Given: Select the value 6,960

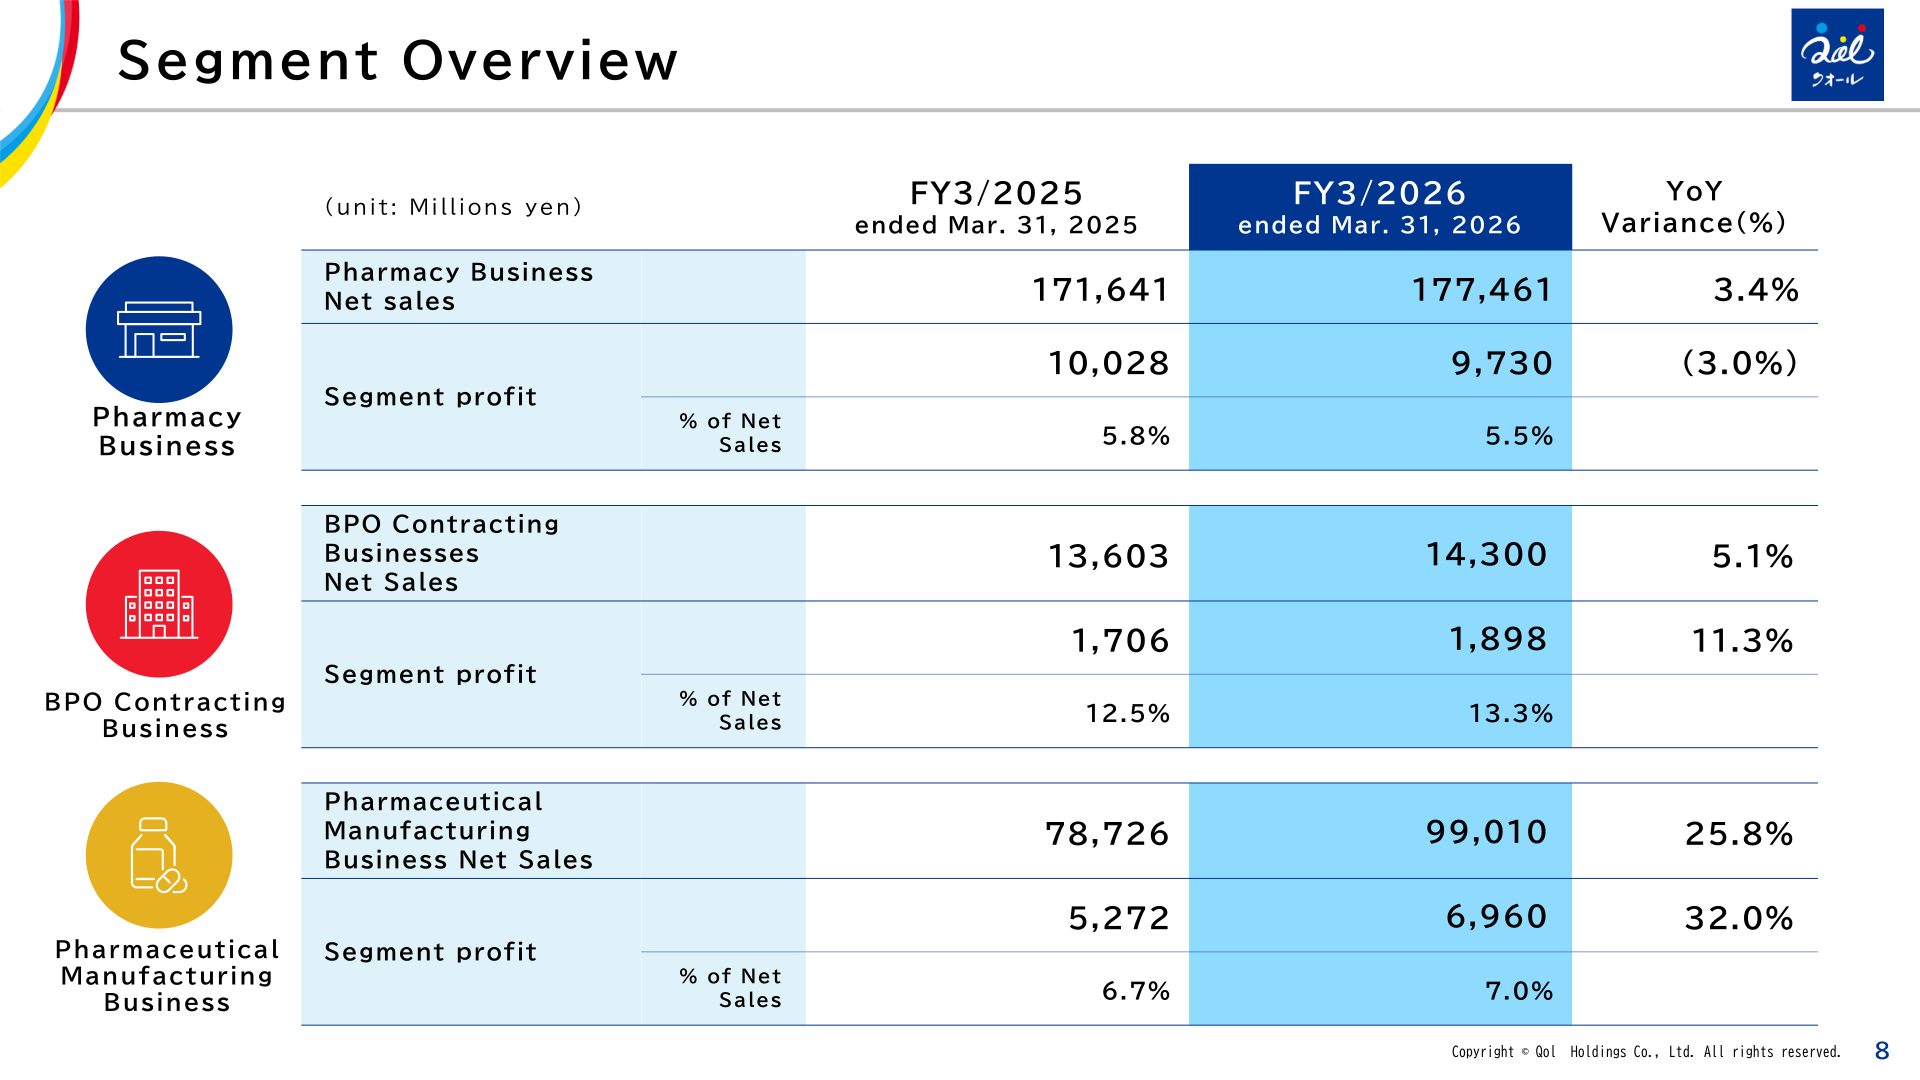Looking at the screenshot, I should click(1496, 916).
